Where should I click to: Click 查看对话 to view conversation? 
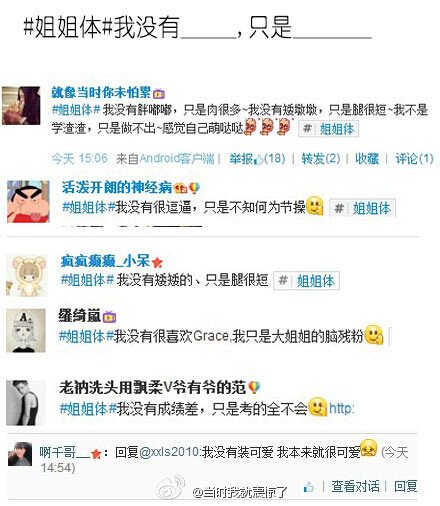(355, 487)
